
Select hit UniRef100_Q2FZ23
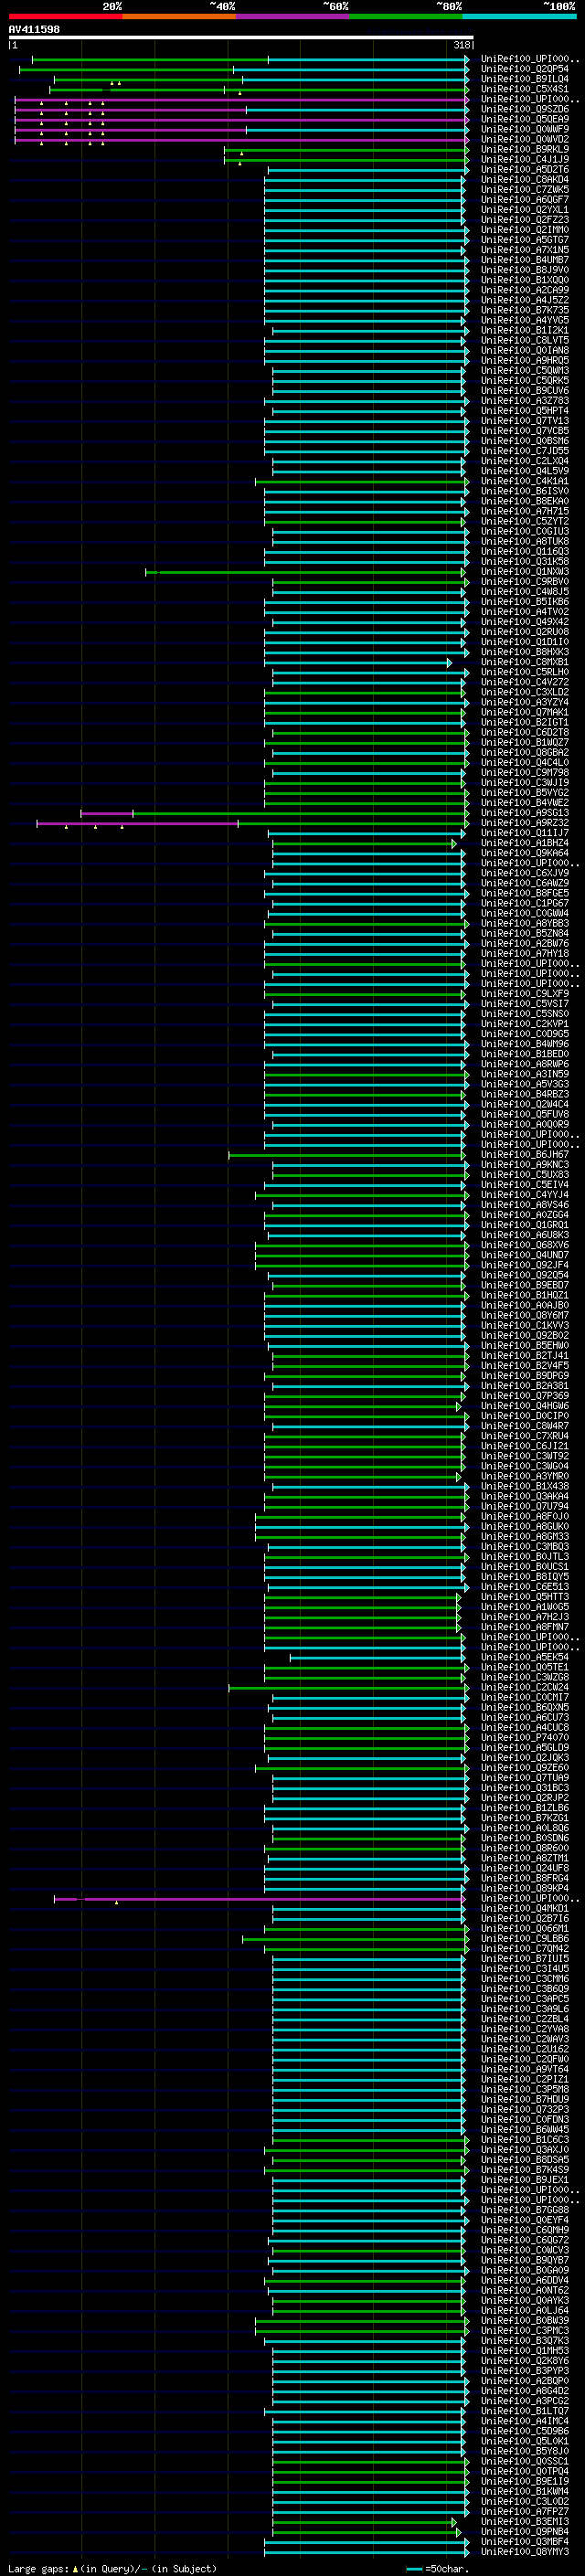click(x=524, y=219)
